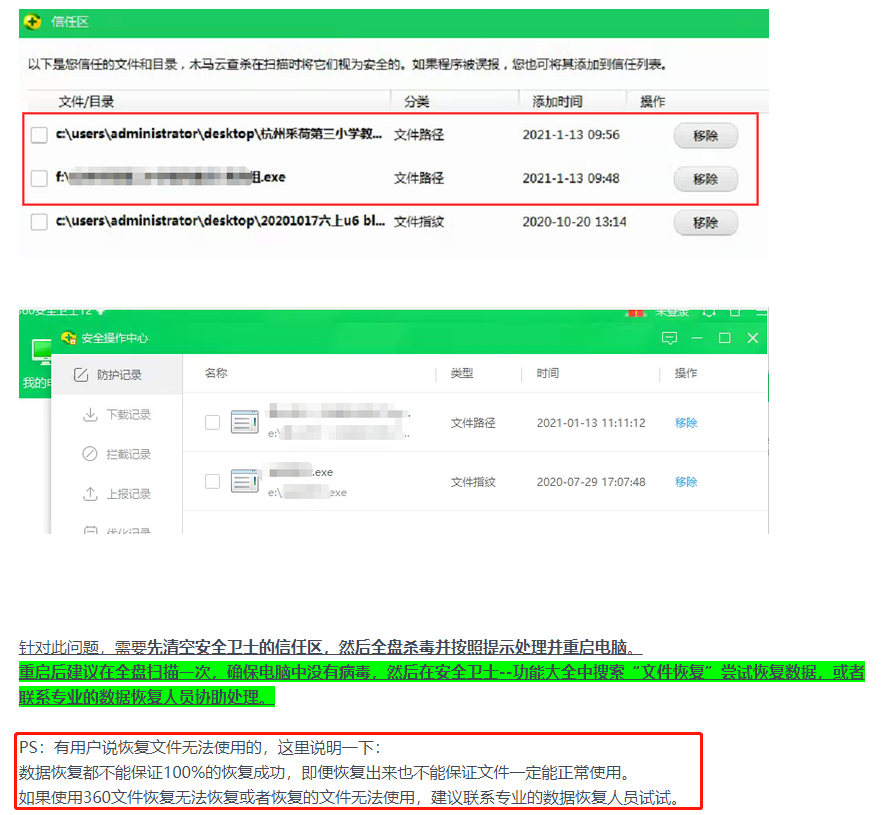Click the 安全操作中心 shield logo icon
The width and height of the screenshot is (888, 815).
[x=69, y=338]
